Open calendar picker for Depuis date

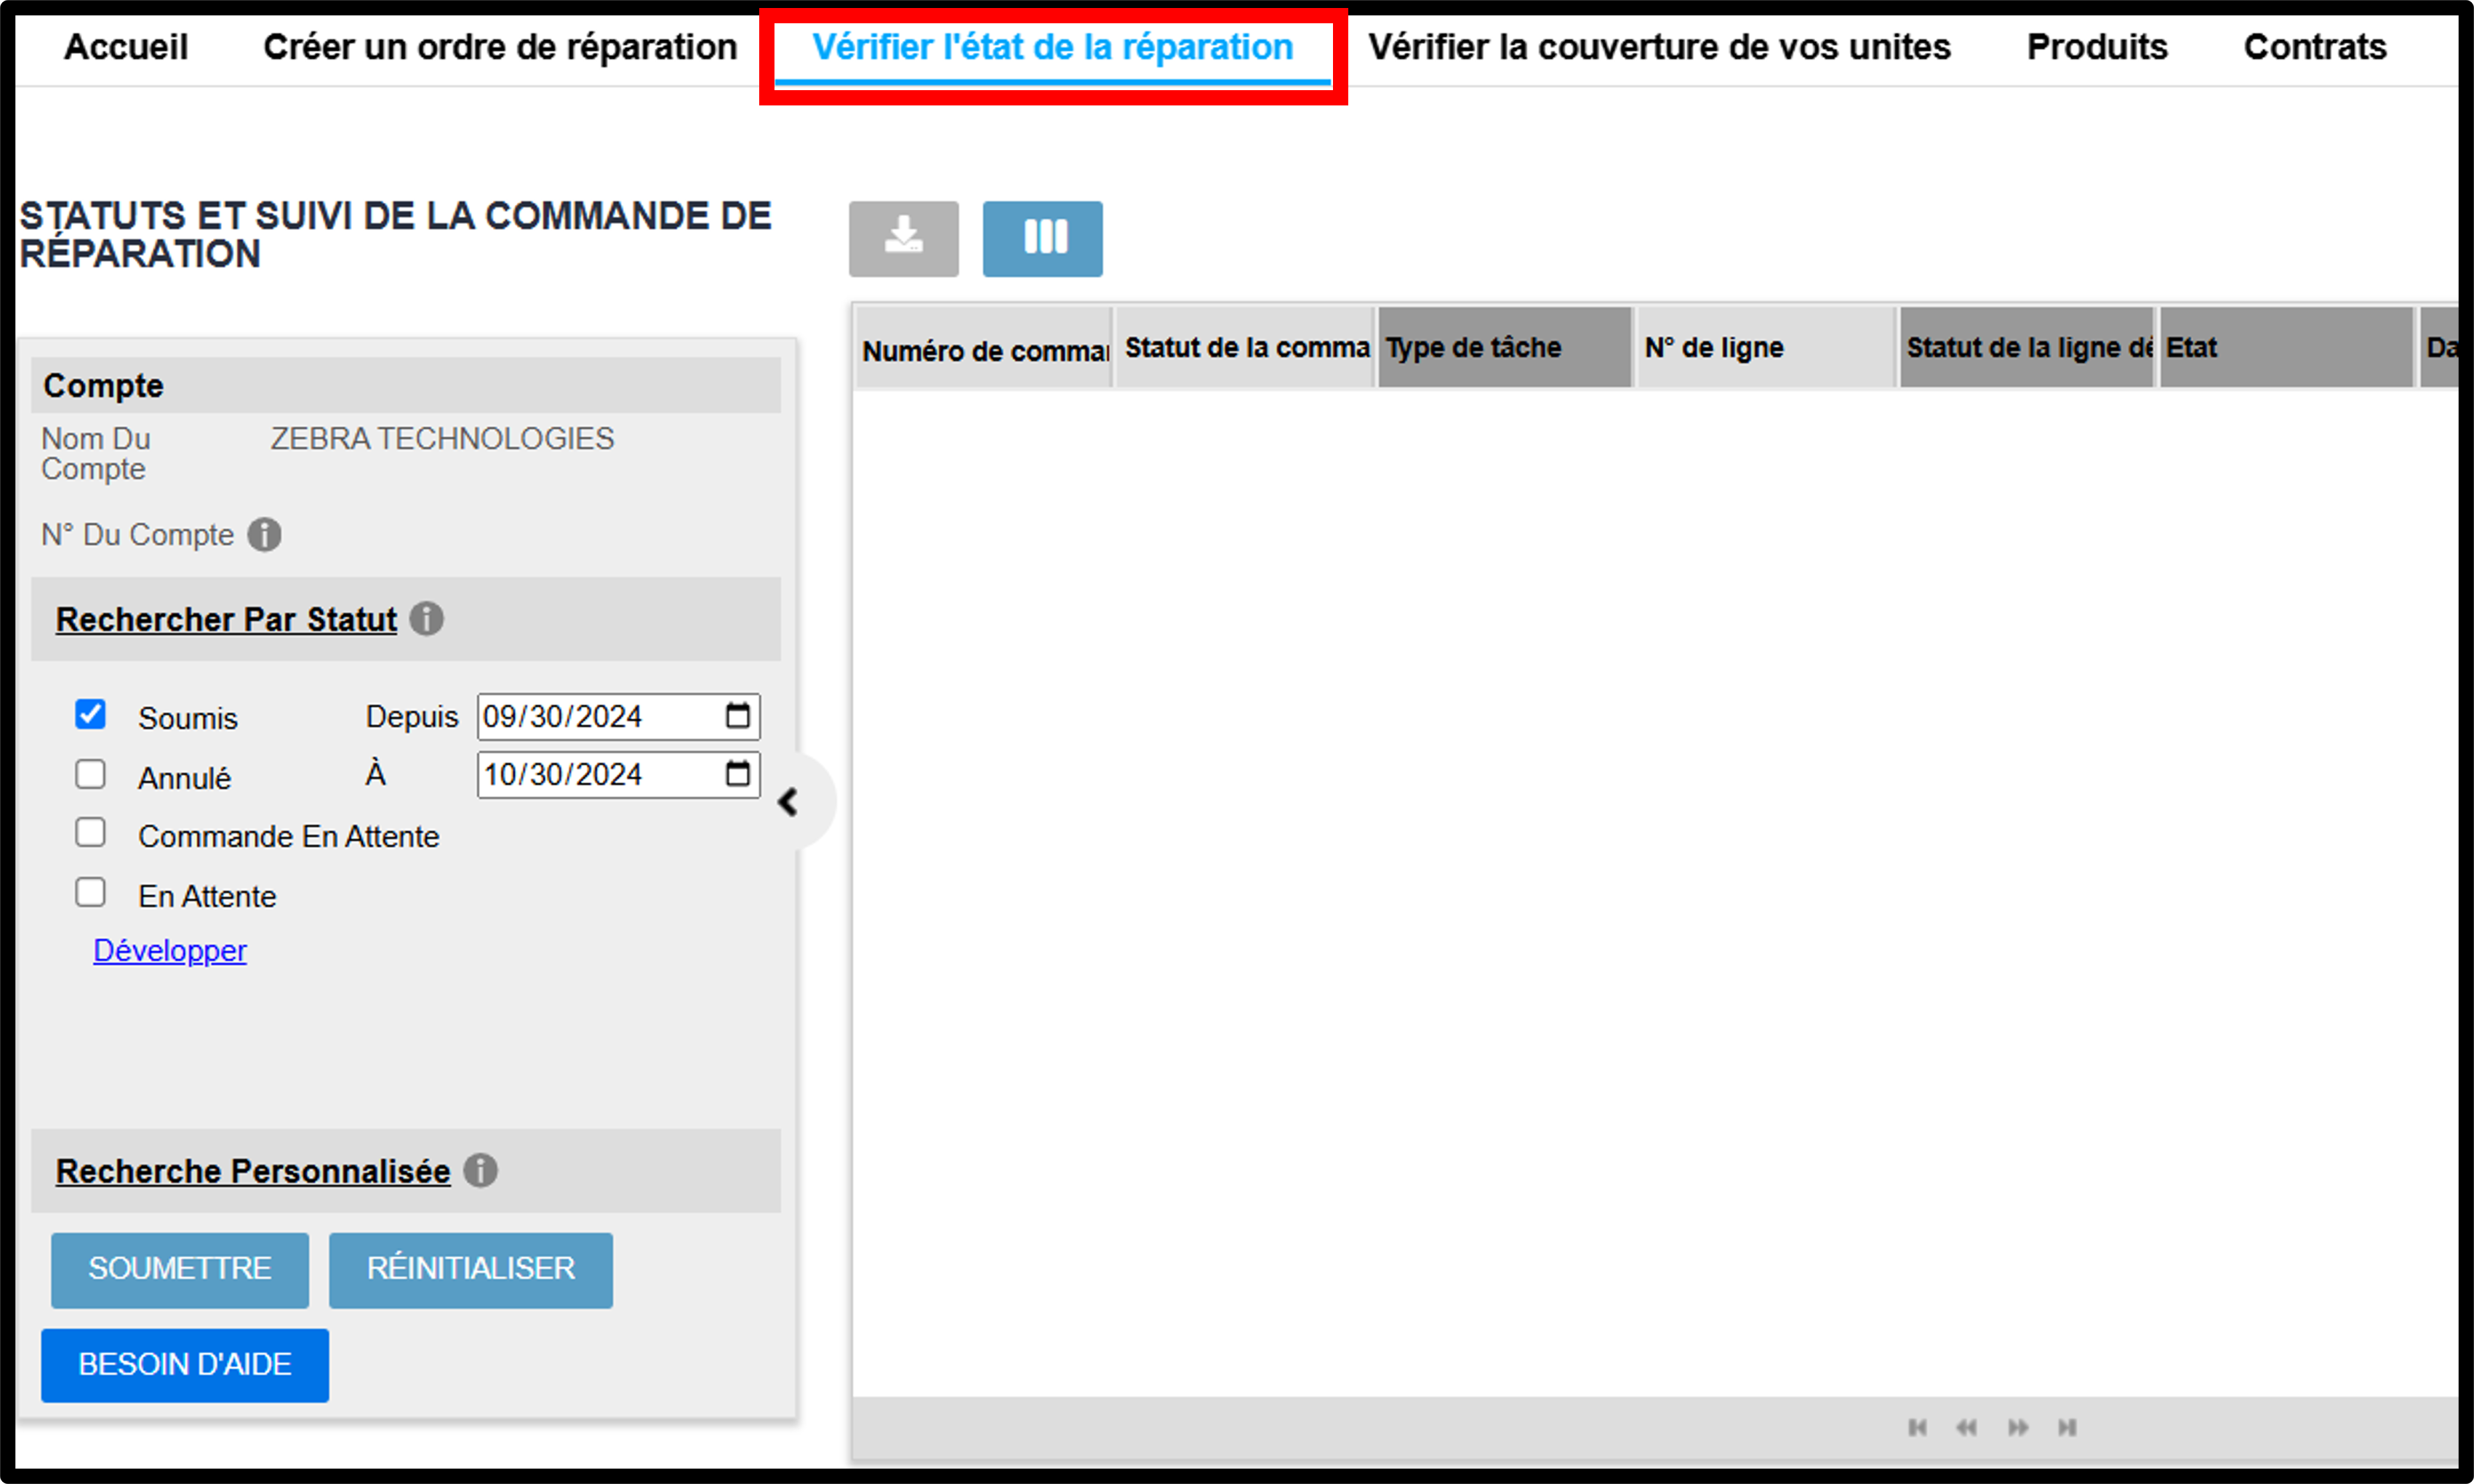(x=737, y=716)
